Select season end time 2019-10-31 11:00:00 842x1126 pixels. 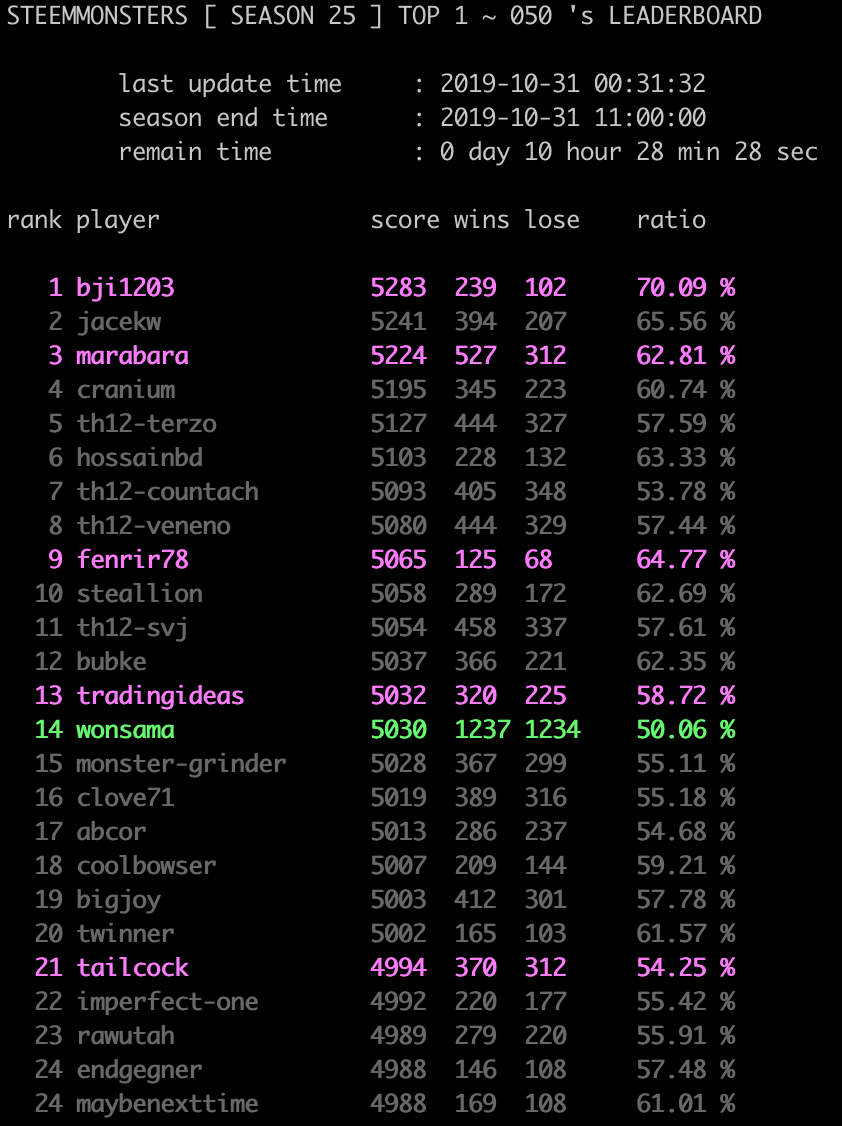[573, 118]
